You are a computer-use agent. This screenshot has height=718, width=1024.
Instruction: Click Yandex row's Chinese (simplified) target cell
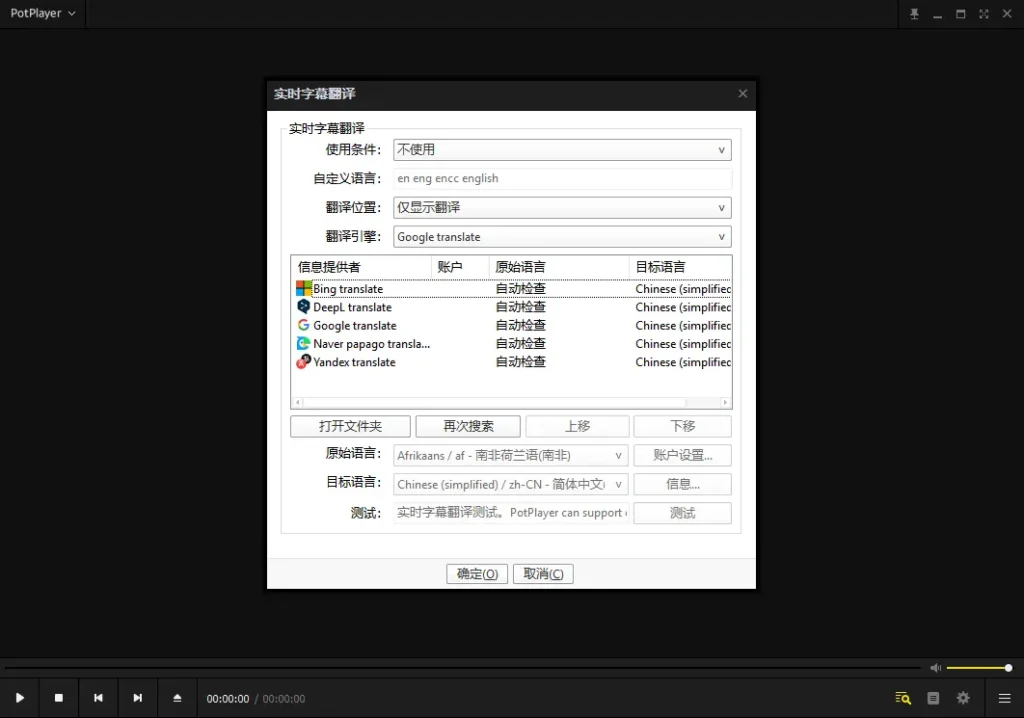tap(682, 362)
